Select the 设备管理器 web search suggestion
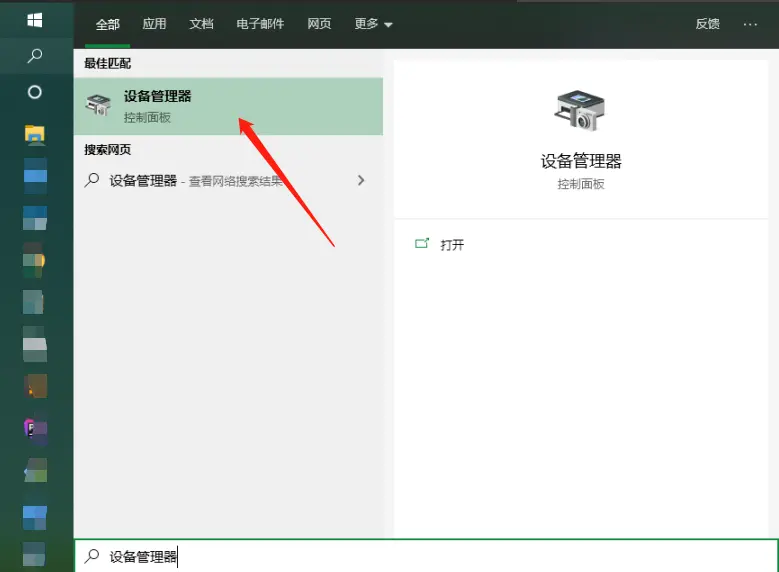779x572 pixels. [x=228, y=180]
